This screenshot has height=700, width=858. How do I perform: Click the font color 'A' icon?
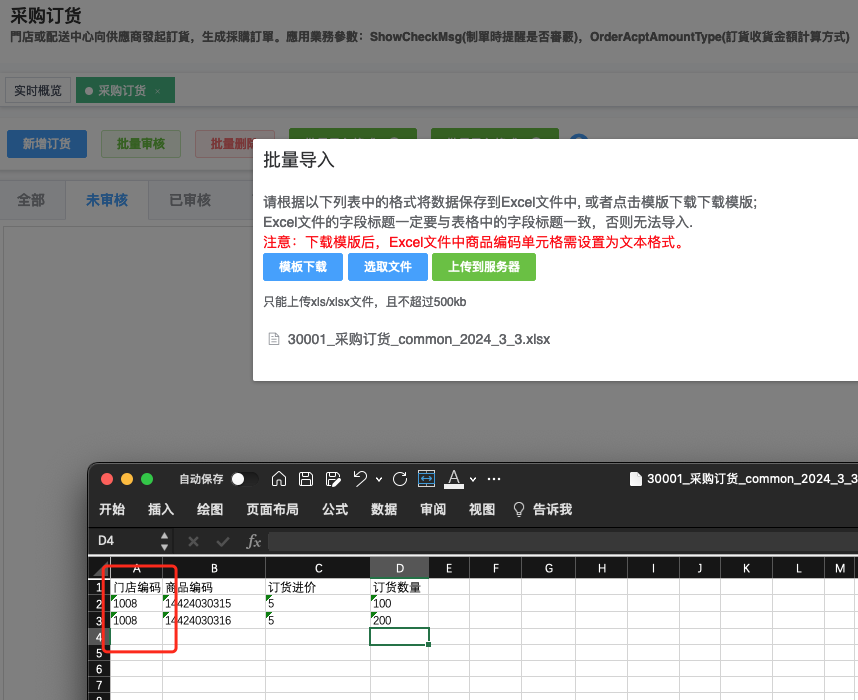454,479
